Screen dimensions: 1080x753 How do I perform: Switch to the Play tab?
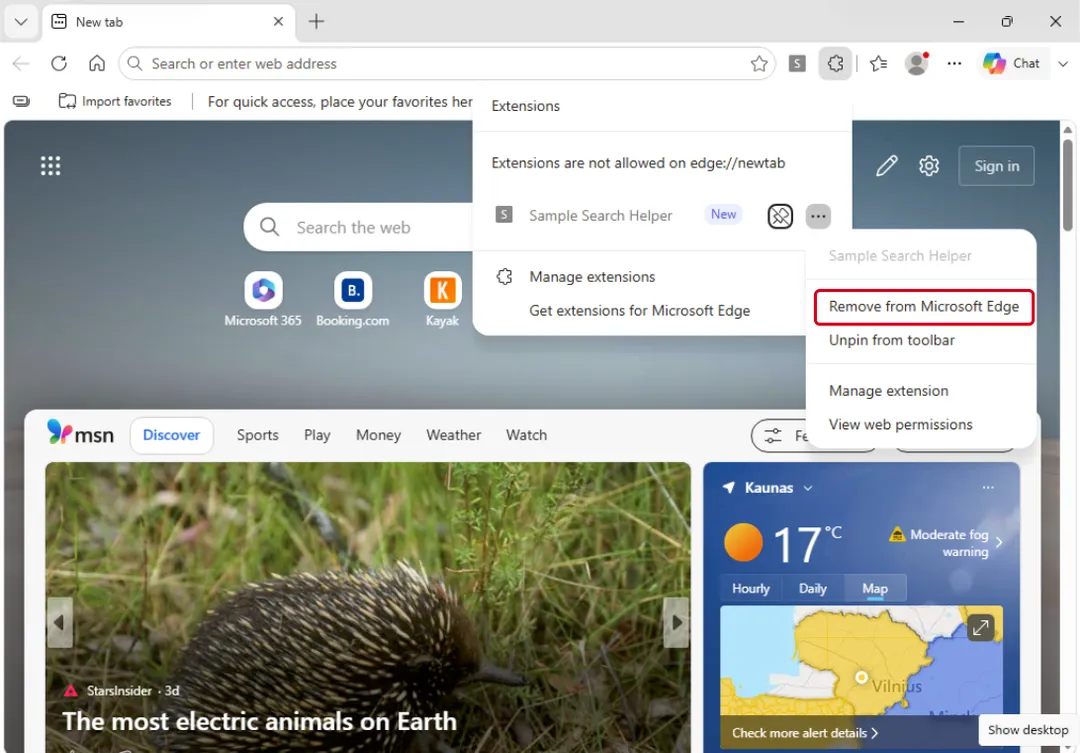pyautogui.click(x=317, y=435)
